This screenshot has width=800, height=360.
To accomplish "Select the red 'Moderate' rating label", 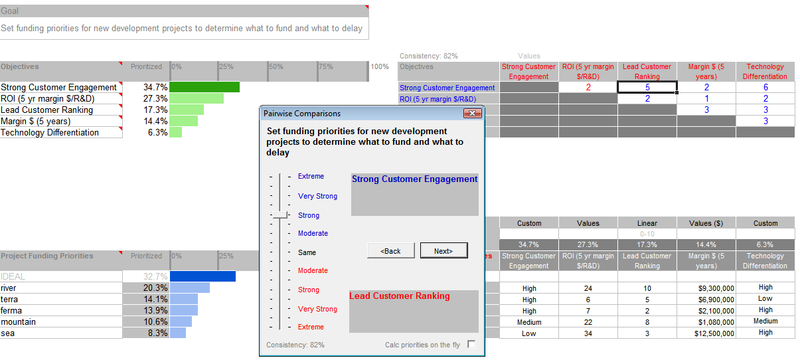I will tap(313, 271).
